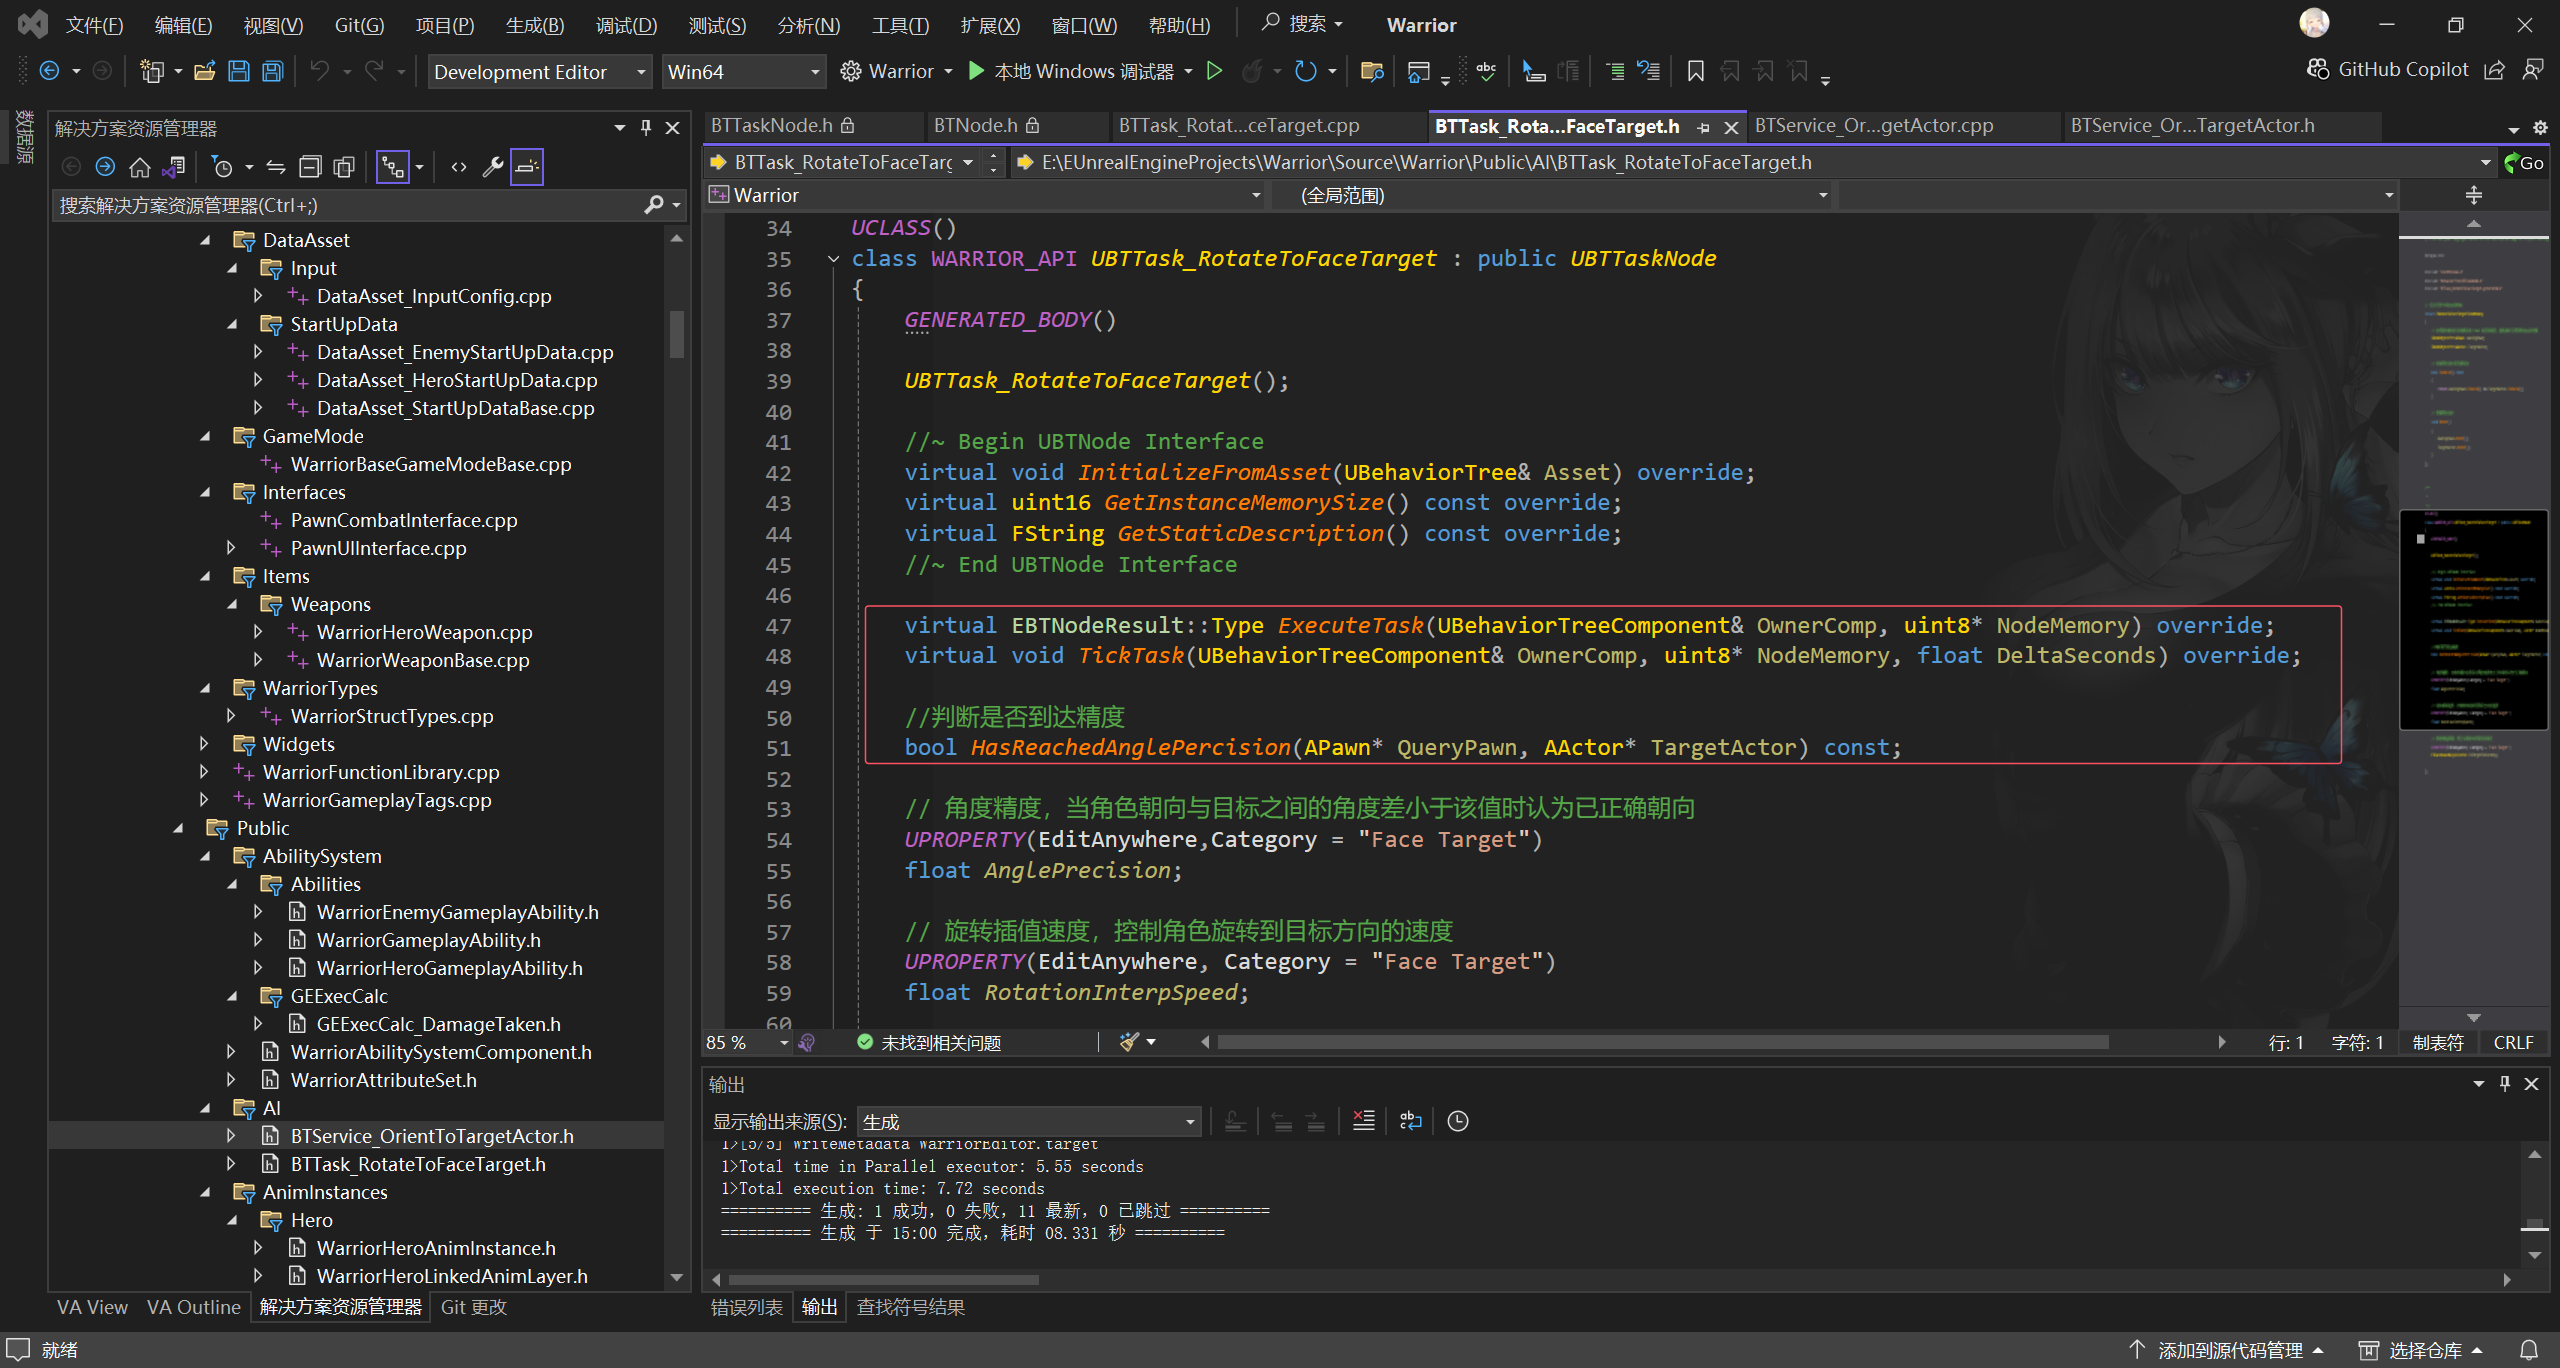
Task: Click the Open File folder icon
Action: pos(205,71)
